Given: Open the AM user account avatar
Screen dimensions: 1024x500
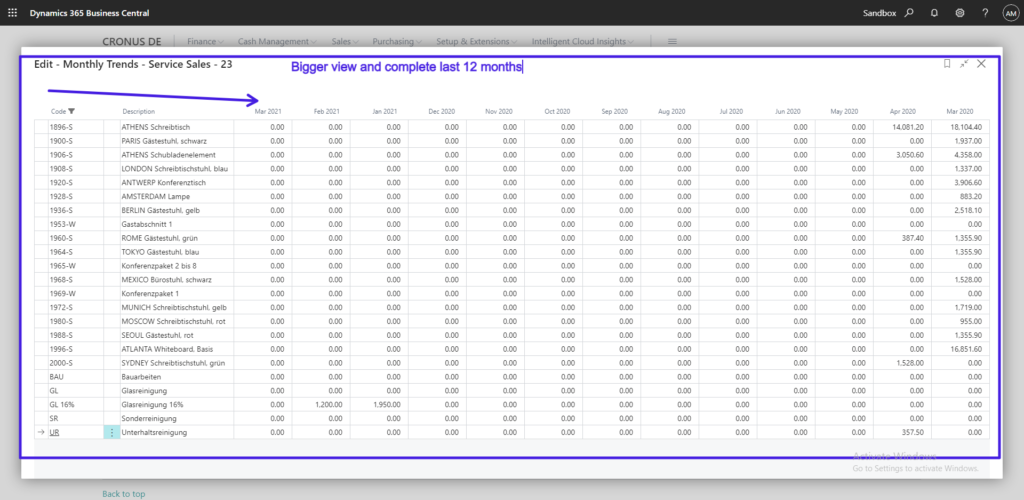Looking at the screenshot, I should 1009,13.
